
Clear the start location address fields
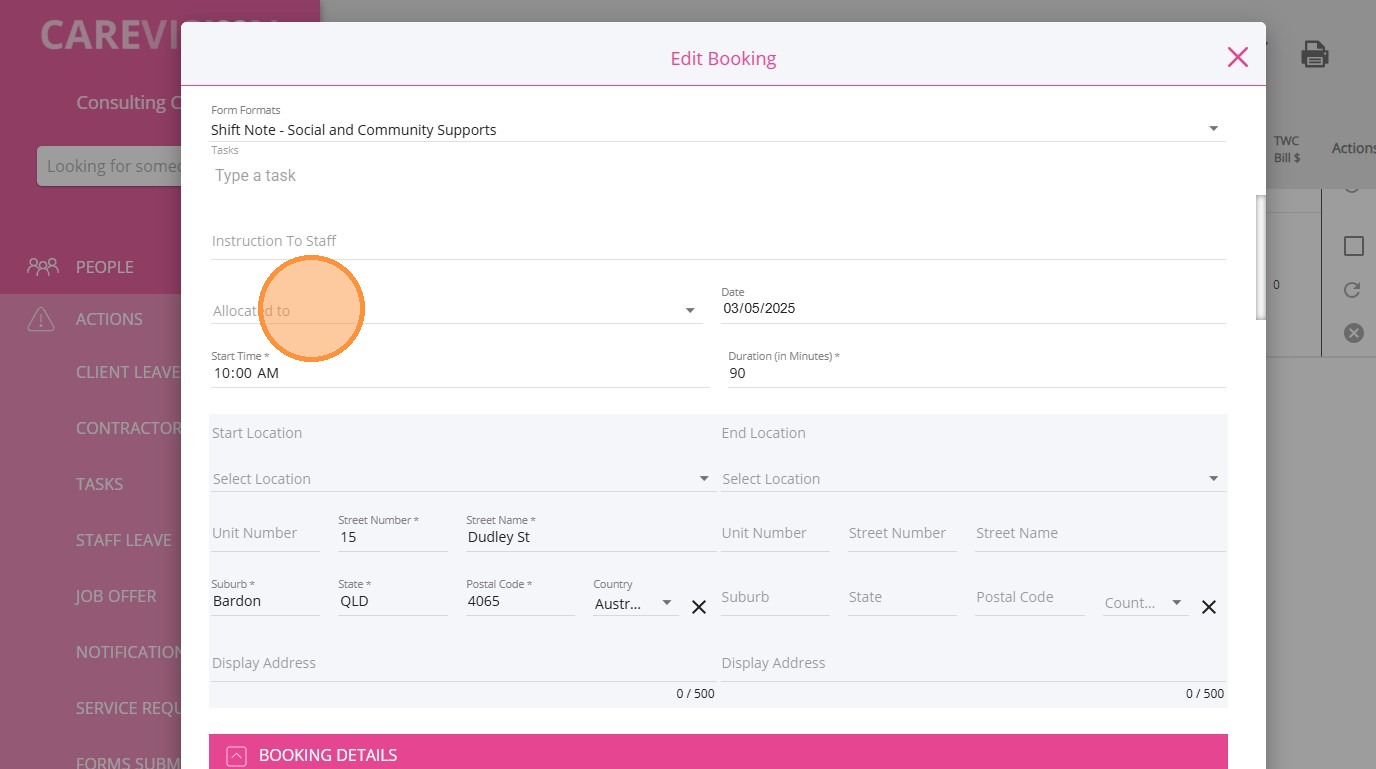699,607
